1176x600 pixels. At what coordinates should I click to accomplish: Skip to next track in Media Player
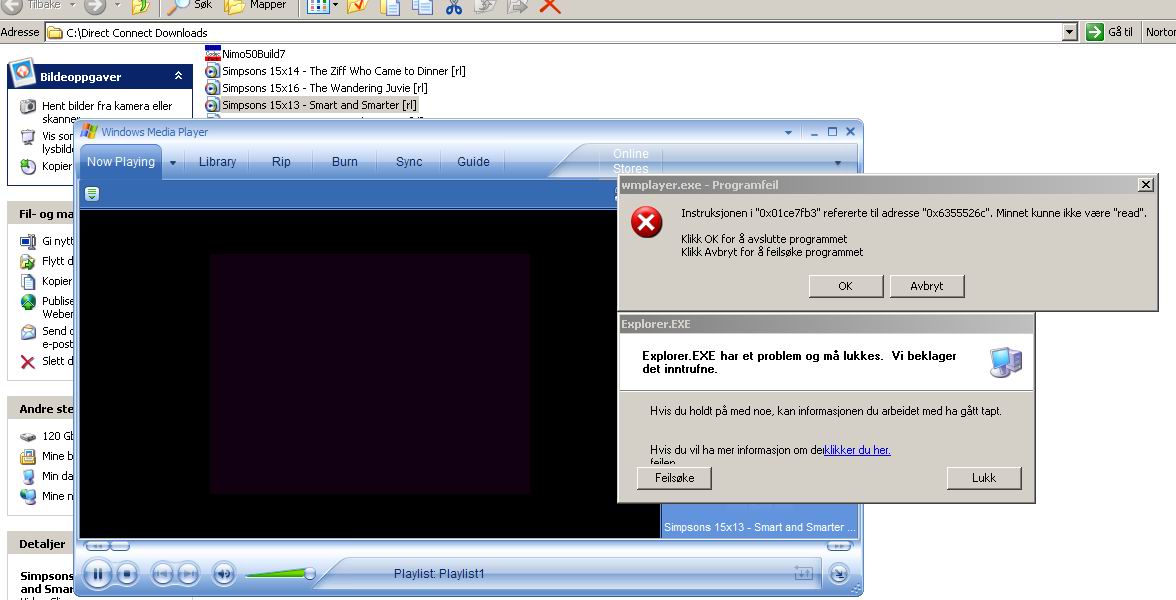188,574
